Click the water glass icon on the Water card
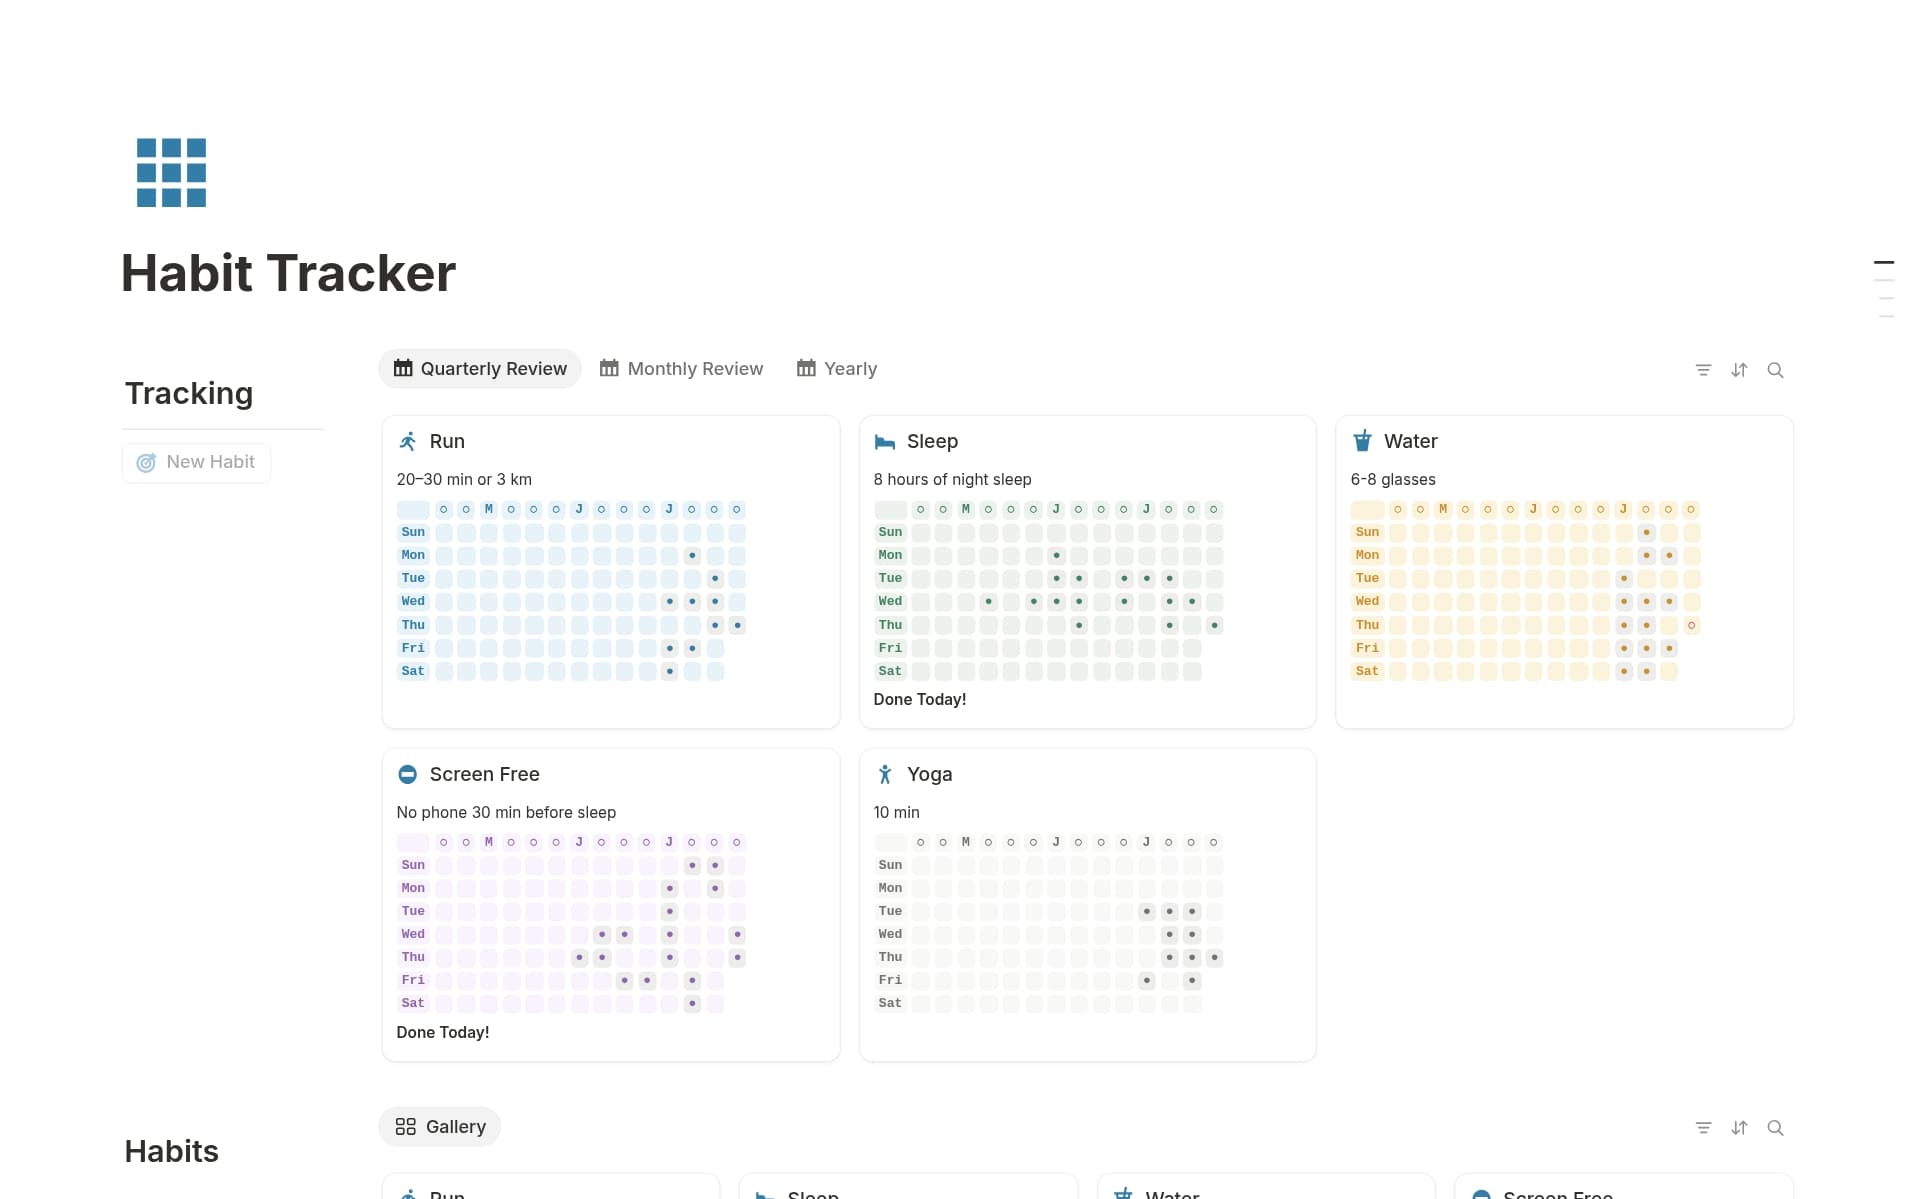The height and width of the screenshot is (1199, 1920). tap(1362, 440)
